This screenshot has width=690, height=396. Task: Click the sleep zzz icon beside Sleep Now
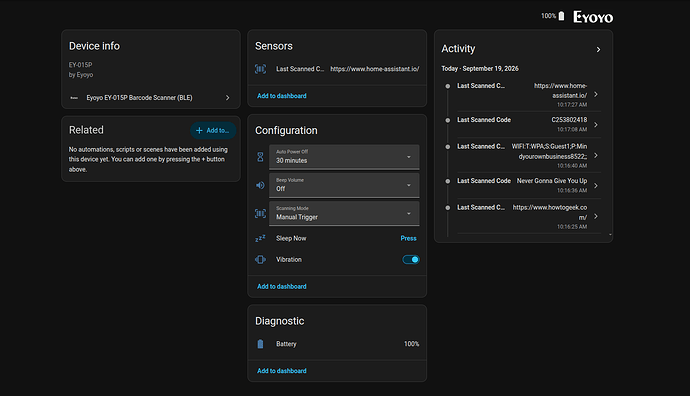tap(260, 238)
